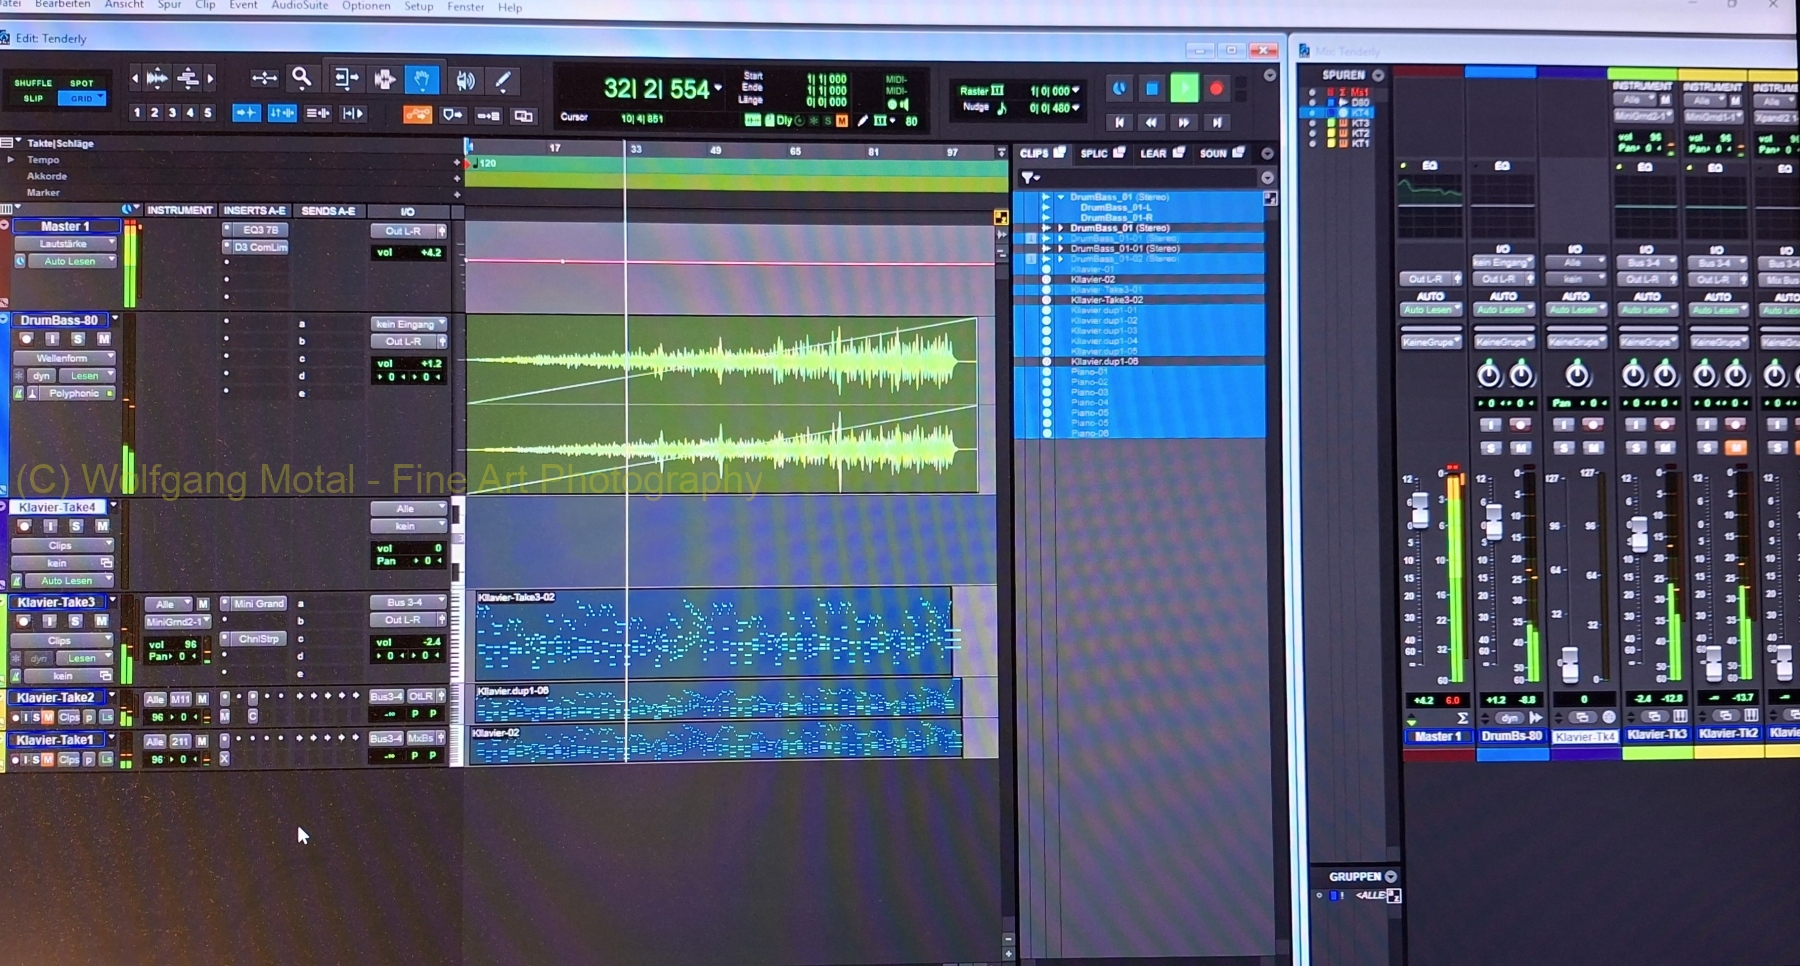The image size is (1800, 966).
Task: Open the Wellenform track view dropdown
Action: [63, 358]
